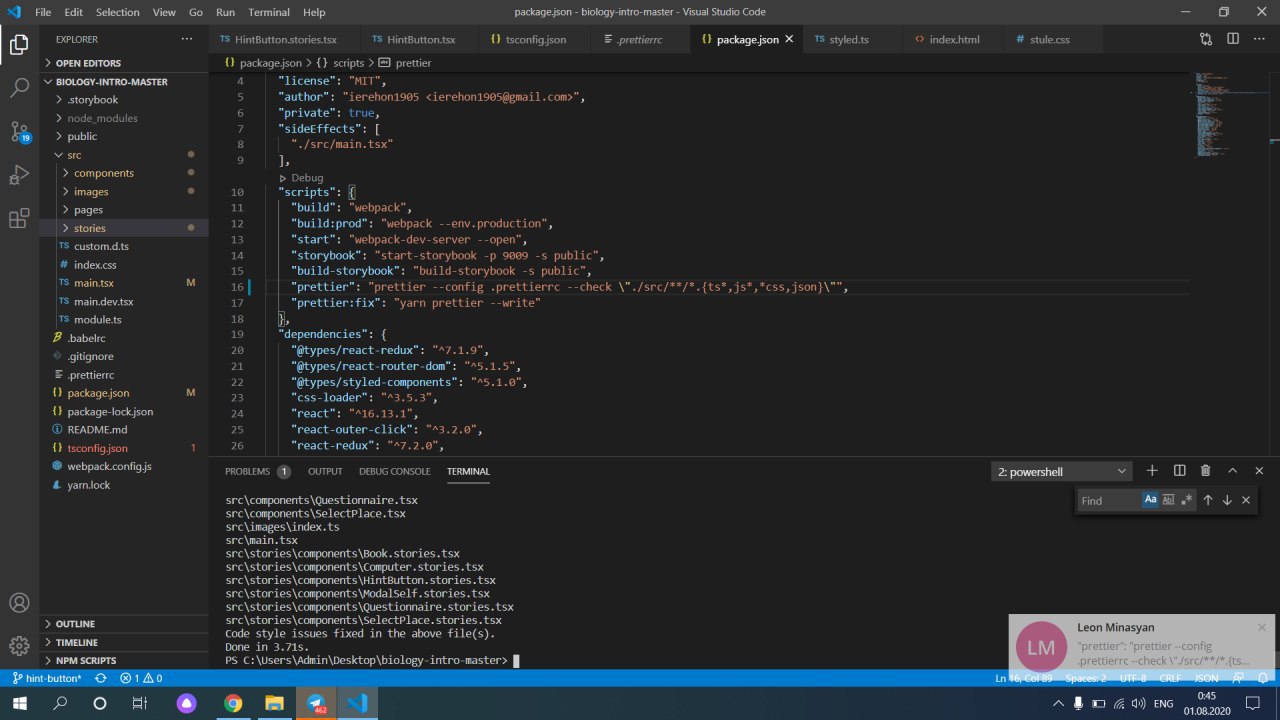Open the Telegram app in taskbar

316,703
